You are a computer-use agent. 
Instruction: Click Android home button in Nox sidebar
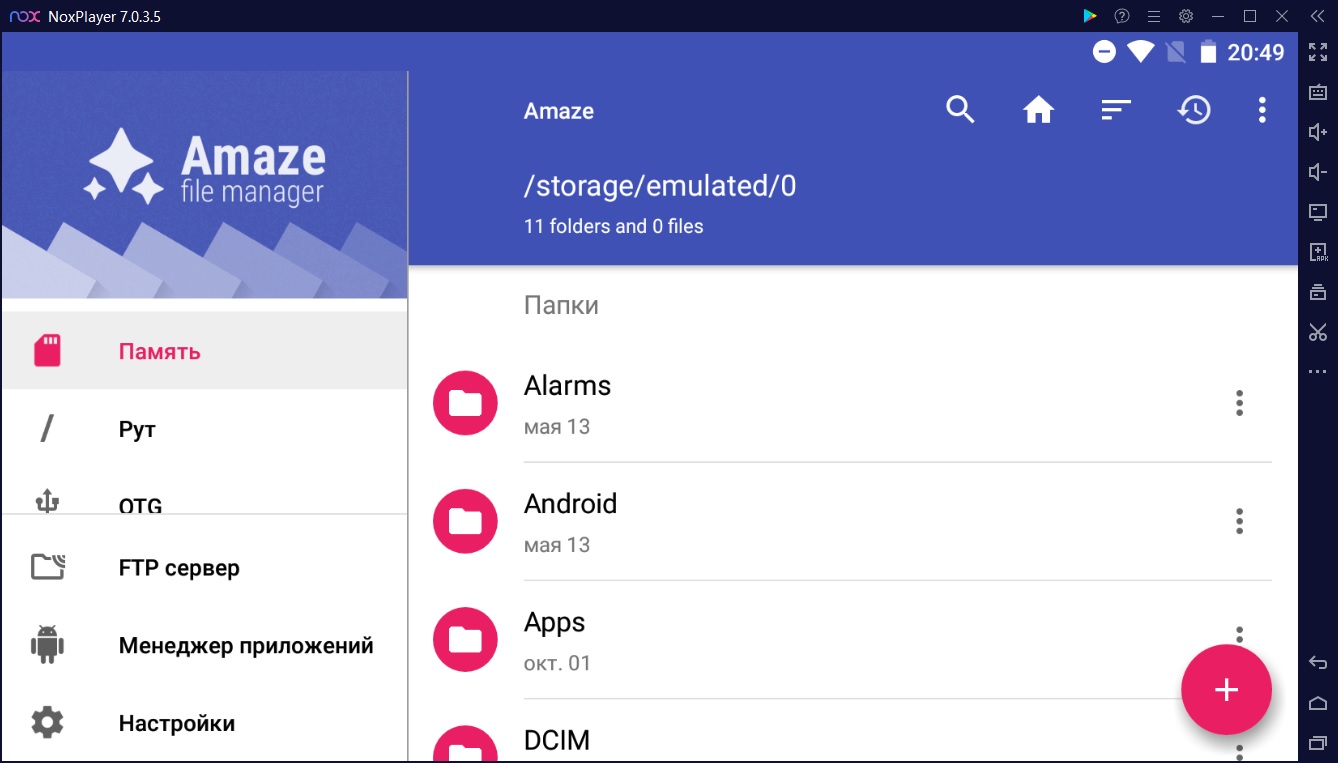(1318, 703)
